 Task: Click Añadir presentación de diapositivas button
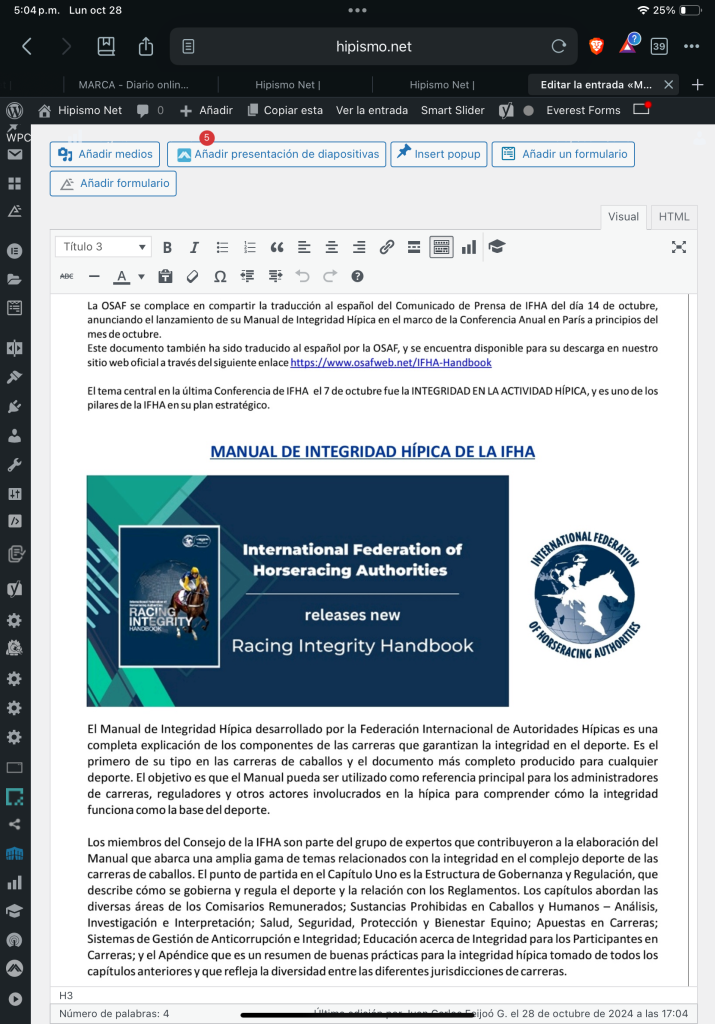tap(277, 154)
